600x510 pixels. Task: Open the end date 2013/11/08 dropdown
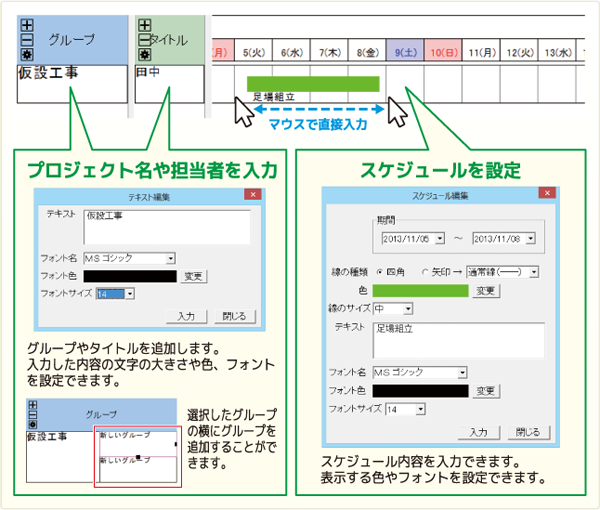click(x=530, y=239)
